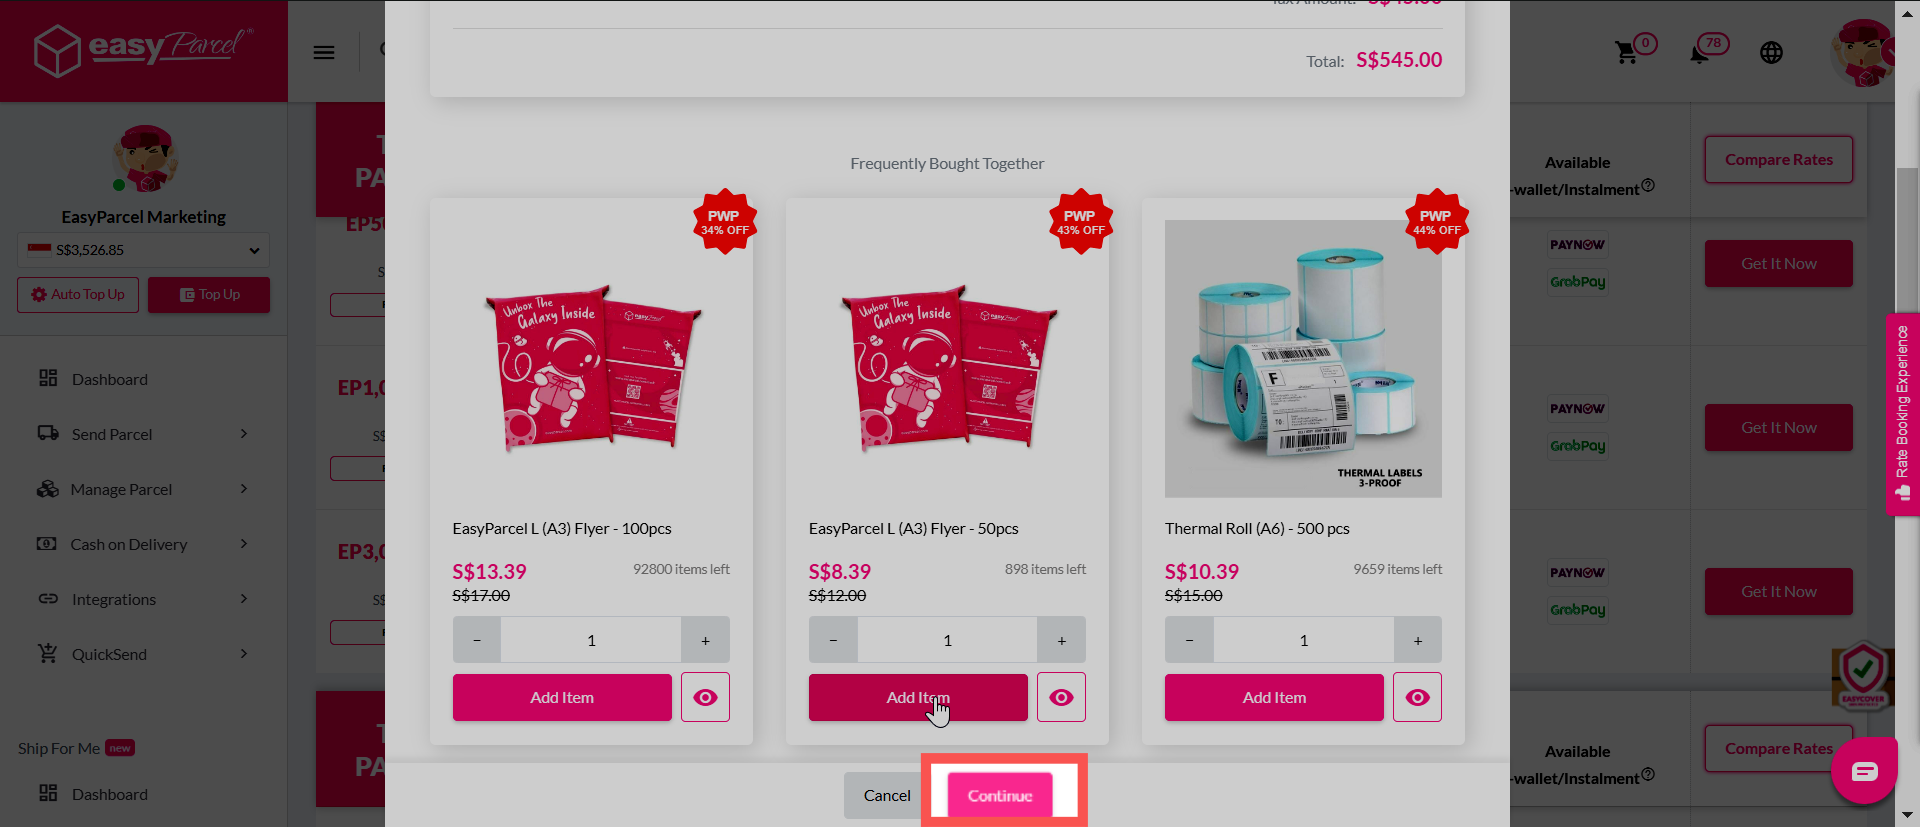This screenshot has width=1920, height=827.
Task: Preview EasyParcel Flyer 50pcs with eye icon
Action: tap(1061, 697)
